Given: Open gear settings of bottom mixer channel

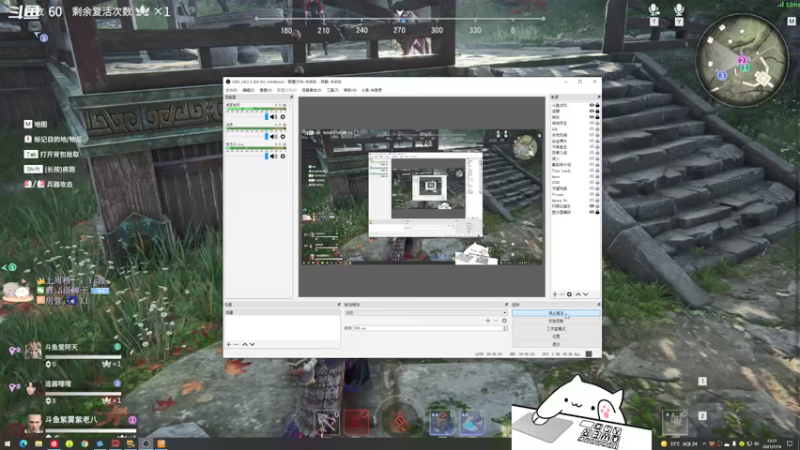Looking at the screenshot, I should click(x=283, y=156).
